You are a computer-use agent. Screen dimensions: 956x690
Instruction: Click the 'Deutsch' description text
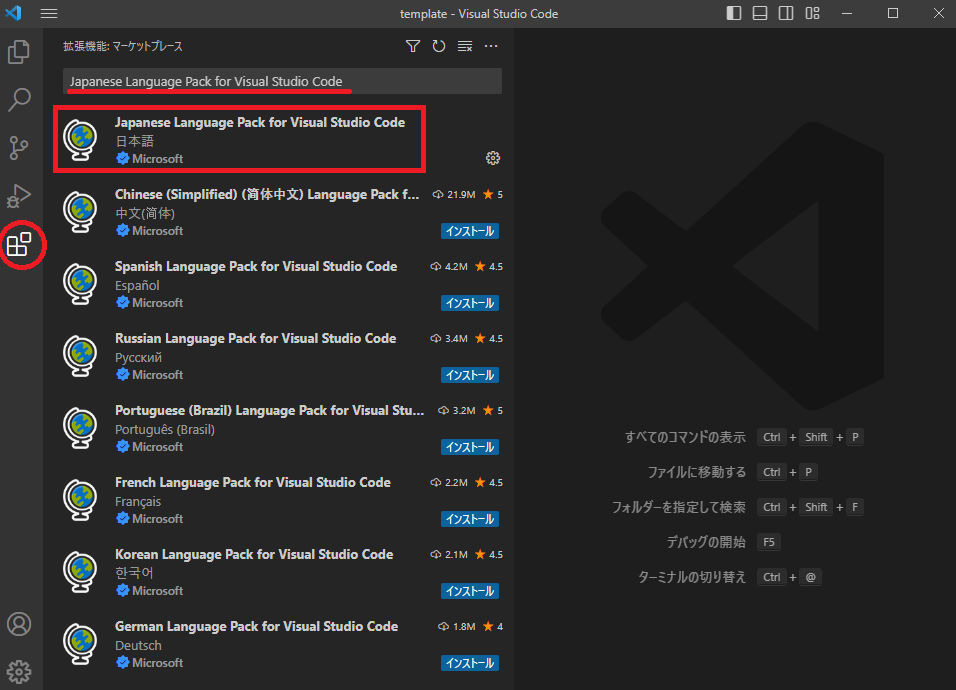pyautogui.click(x=138, y=645)
